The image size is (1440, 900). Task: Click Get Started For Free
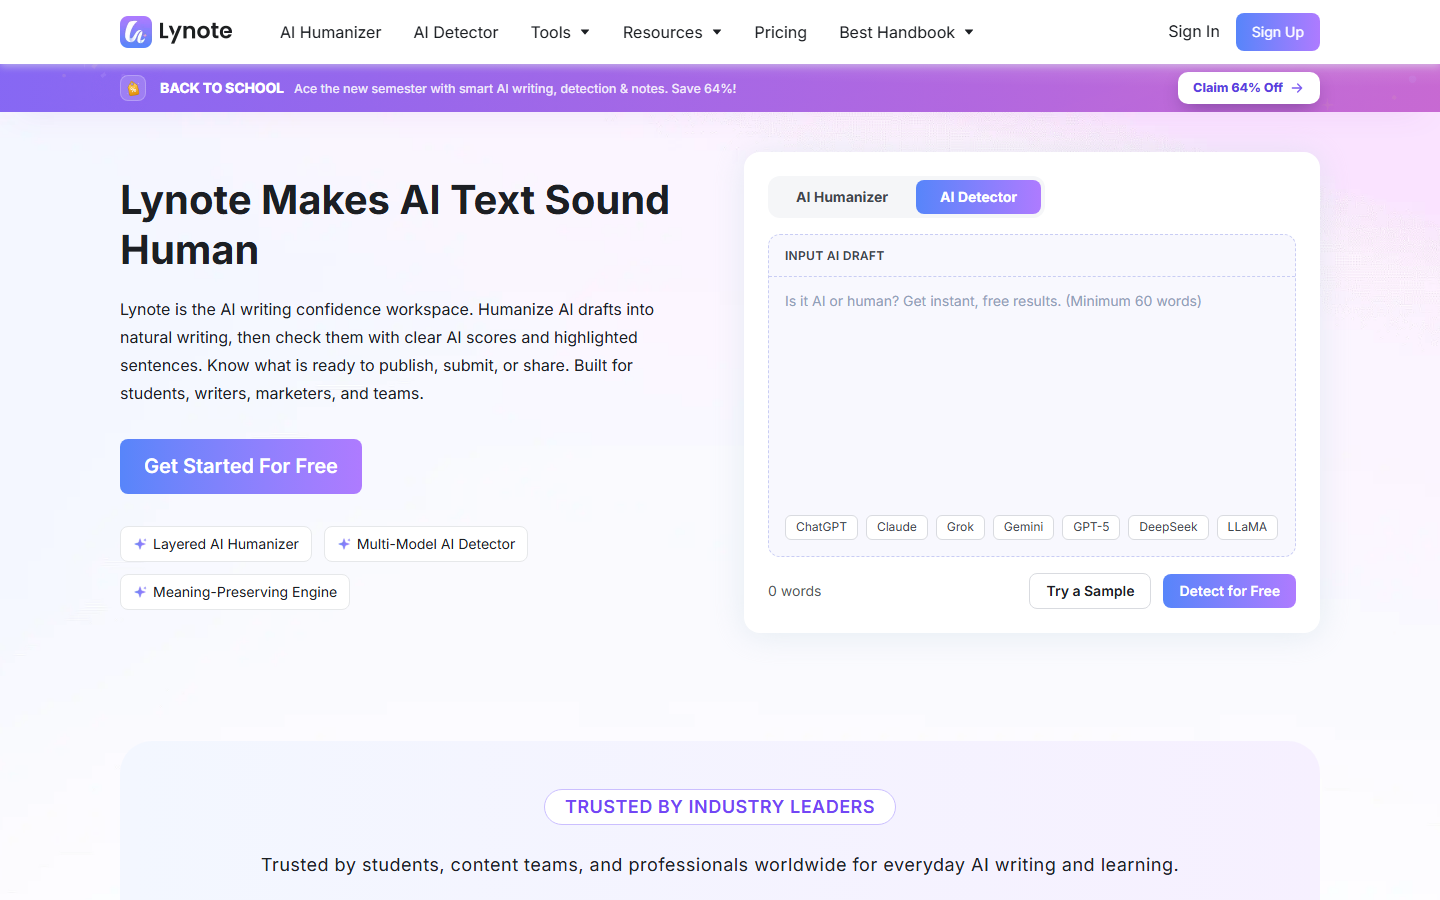coord(241,466)
